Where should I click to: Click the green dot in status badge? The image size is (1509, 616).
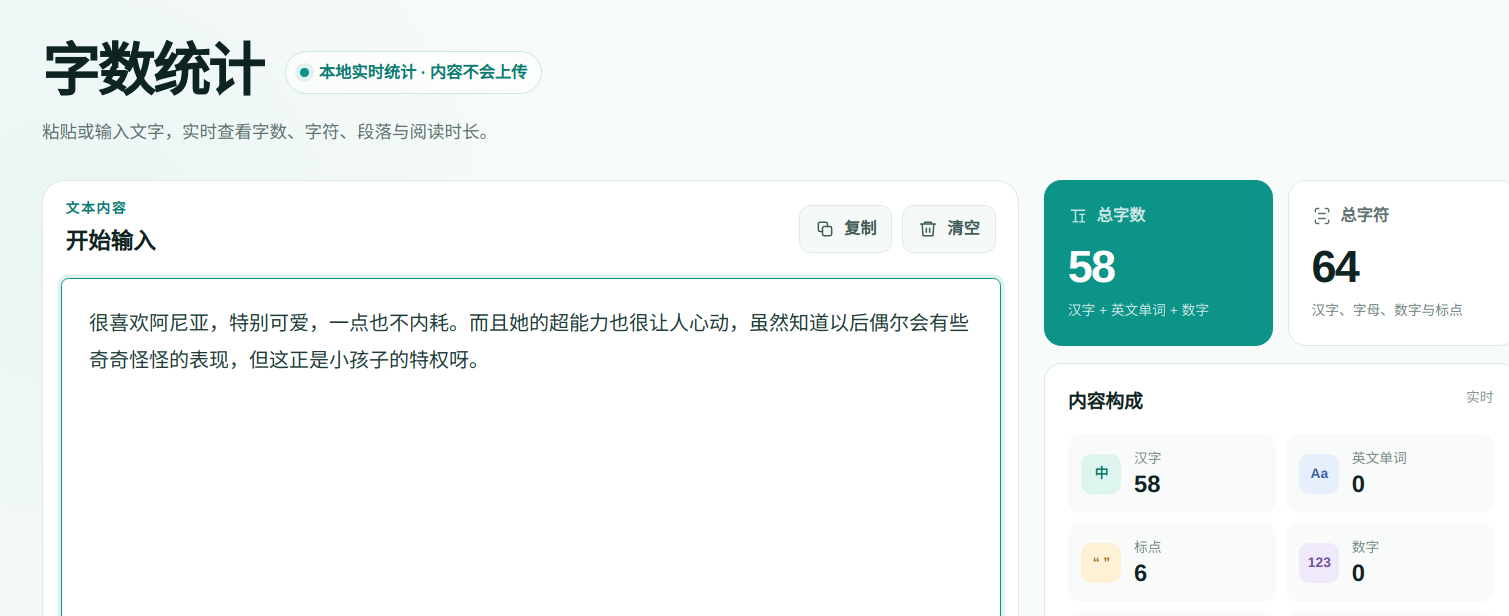[x=304, y=72]
